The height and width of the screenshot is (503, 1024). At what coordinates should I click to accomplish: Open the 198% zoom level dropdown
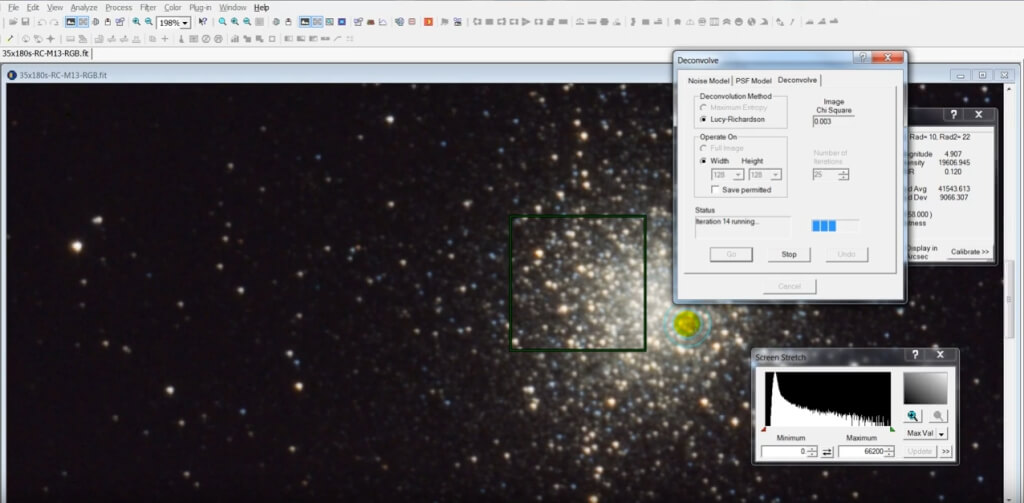coord(185,23)
